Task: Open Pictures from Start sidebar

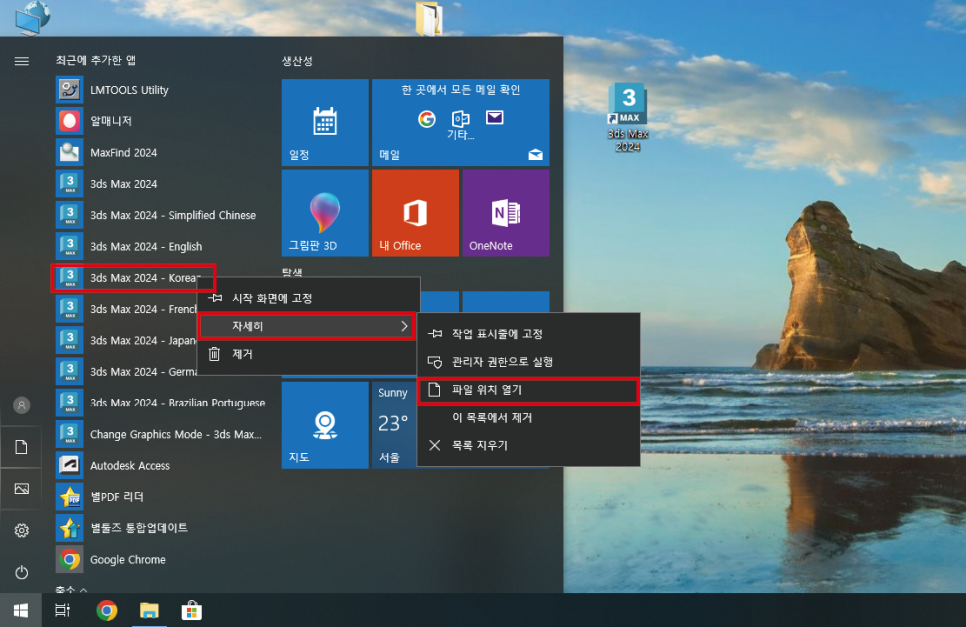Action: click(x=22, y=489)
